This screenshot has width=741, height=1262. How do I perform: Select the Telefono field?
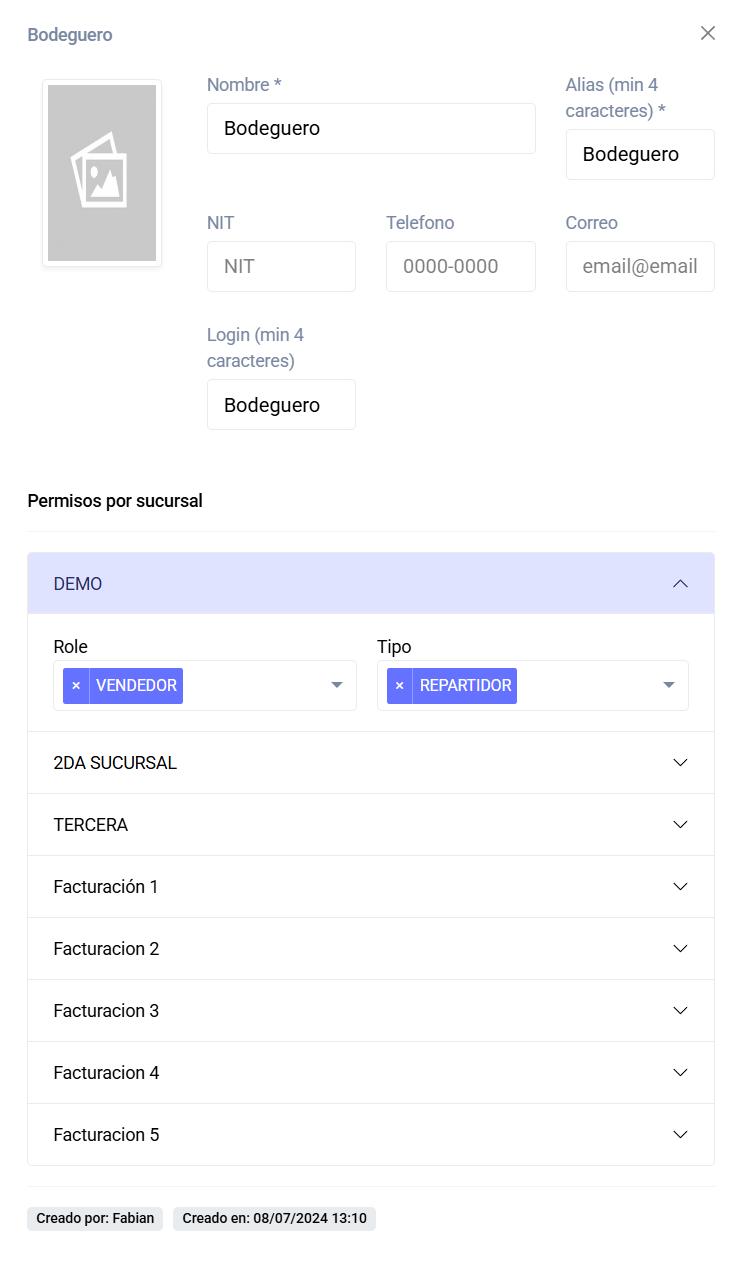461,266
